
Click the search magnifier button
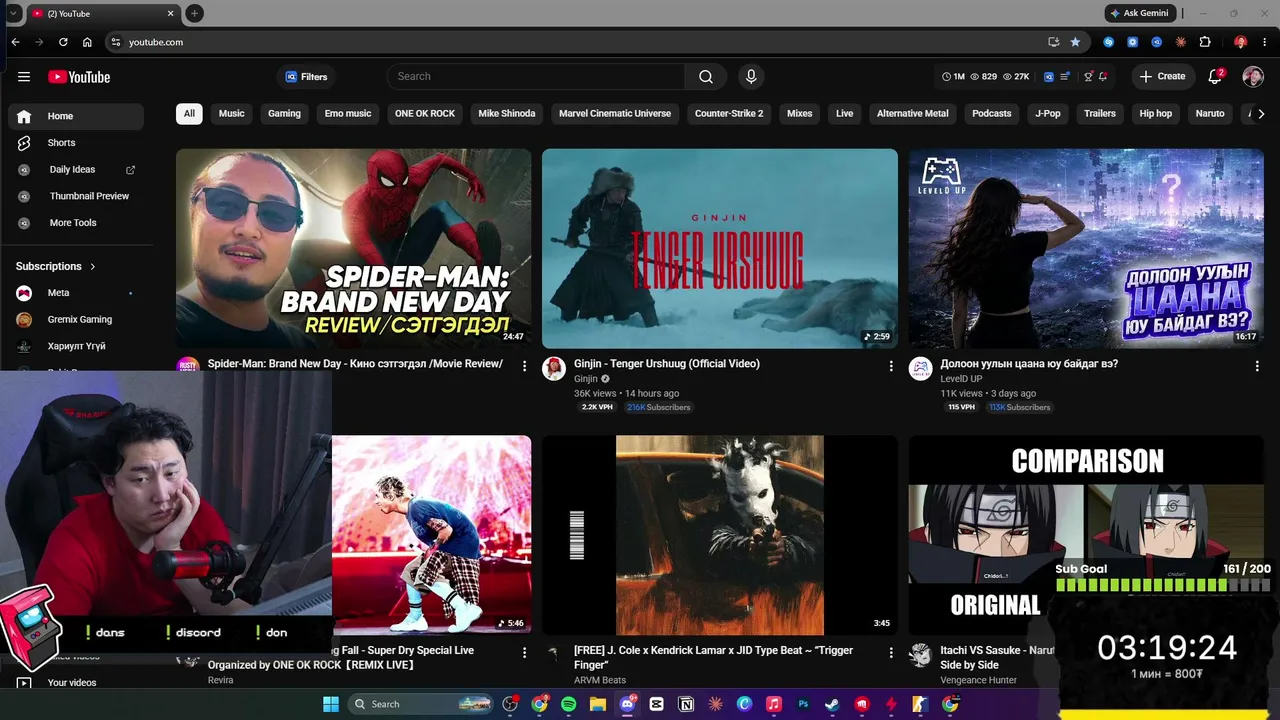pyautogui.click(x=706, y=77)
